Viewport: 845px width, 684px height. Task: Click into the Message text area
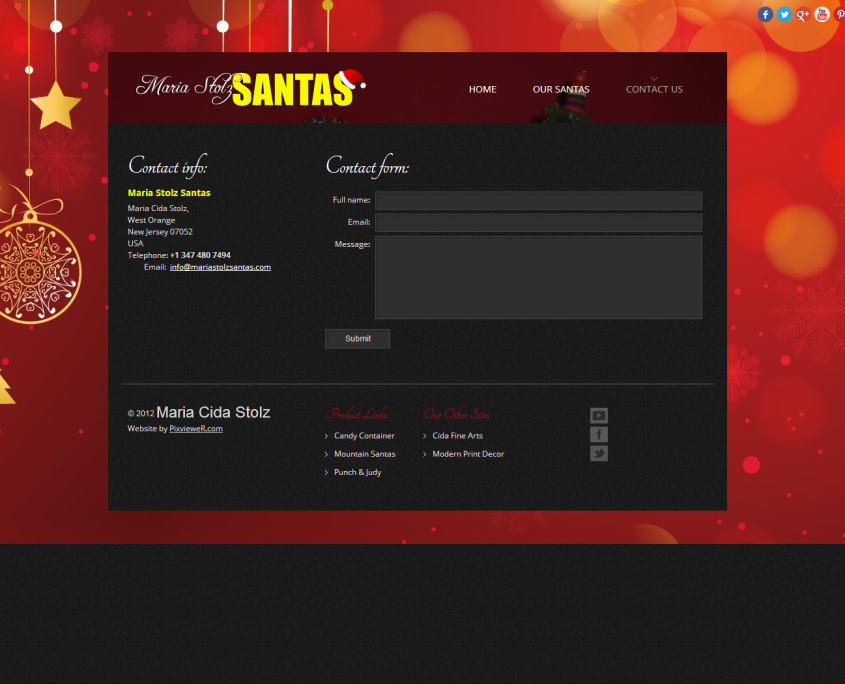[538, 277]
